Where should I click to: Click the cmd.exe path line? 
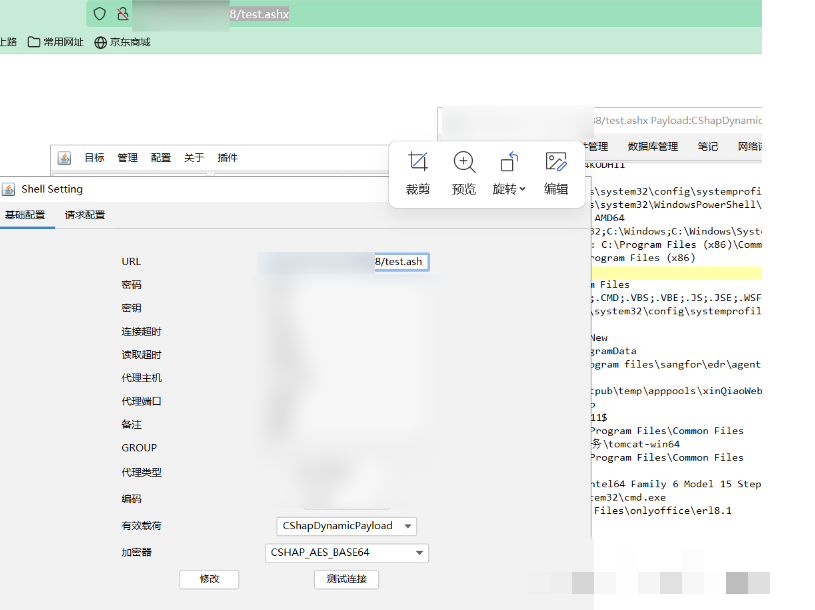[628, 498]
